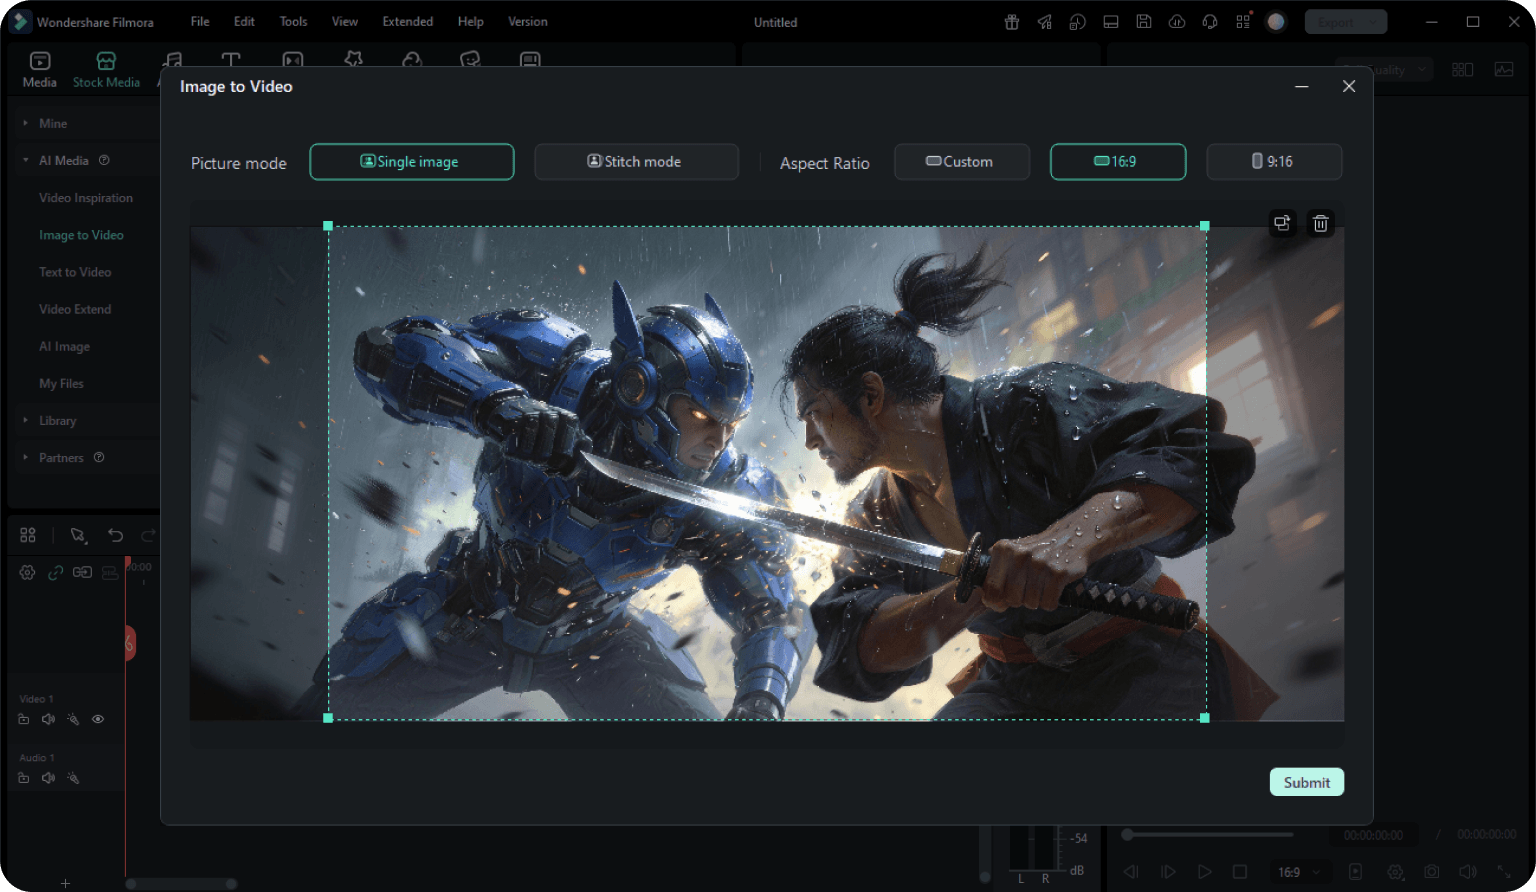Click the layout panel icon in title bar

pyautogui.click(x=1111, y=22)
